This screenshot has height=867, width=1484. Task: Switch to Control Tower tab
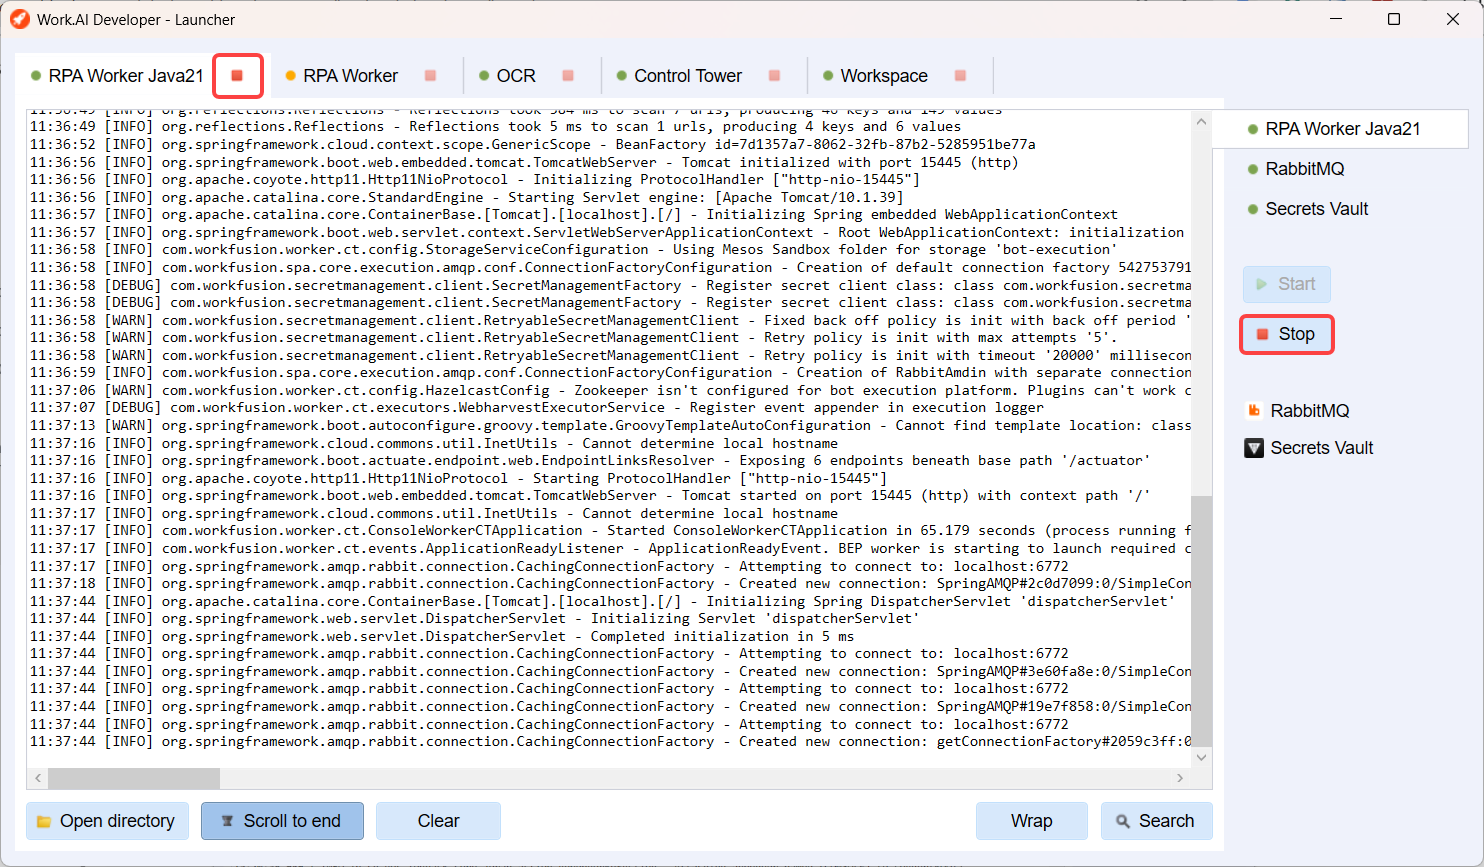click(x=688, y=76)
